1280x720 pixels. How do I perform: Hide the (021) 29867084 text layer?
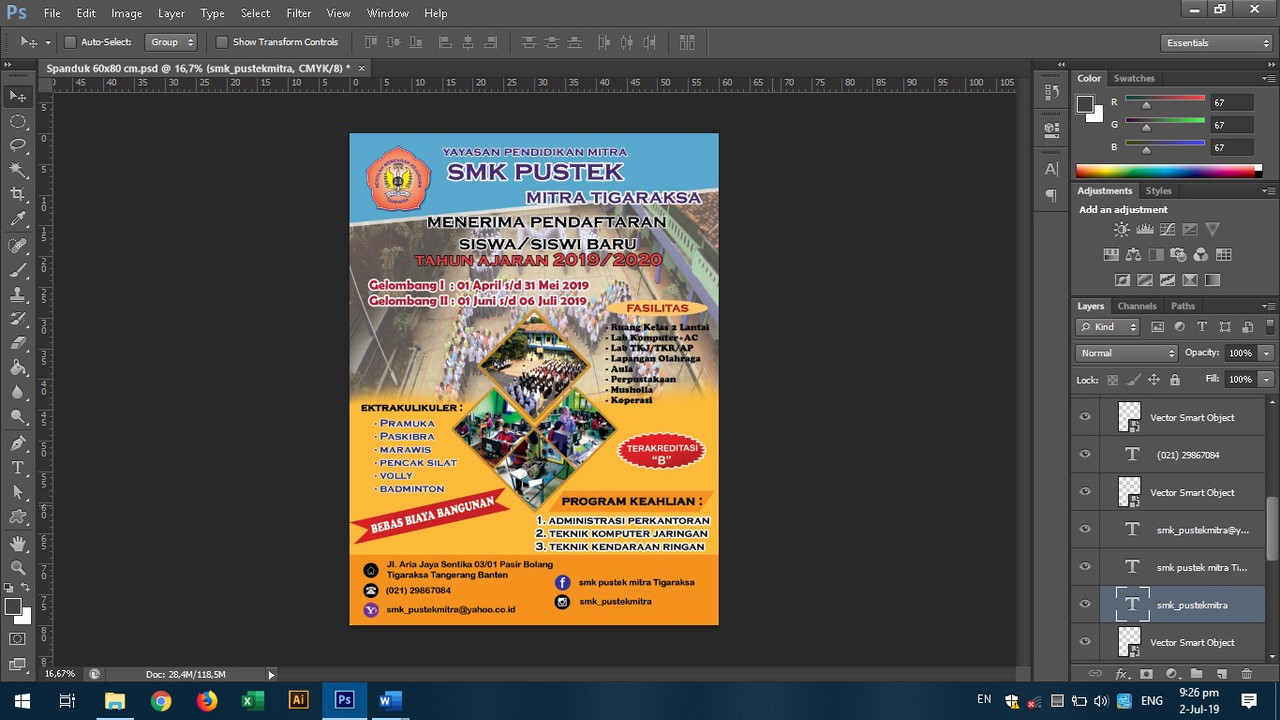tap(1085, 454)
